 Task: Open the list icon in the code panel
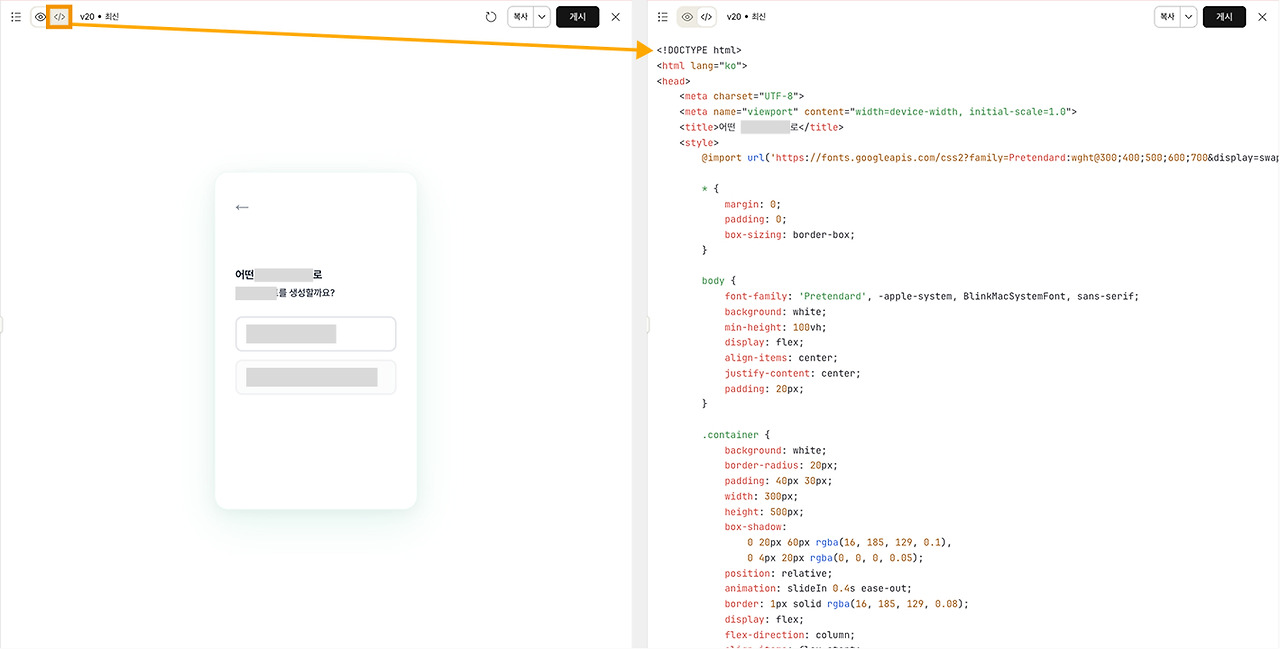point(663,17)
